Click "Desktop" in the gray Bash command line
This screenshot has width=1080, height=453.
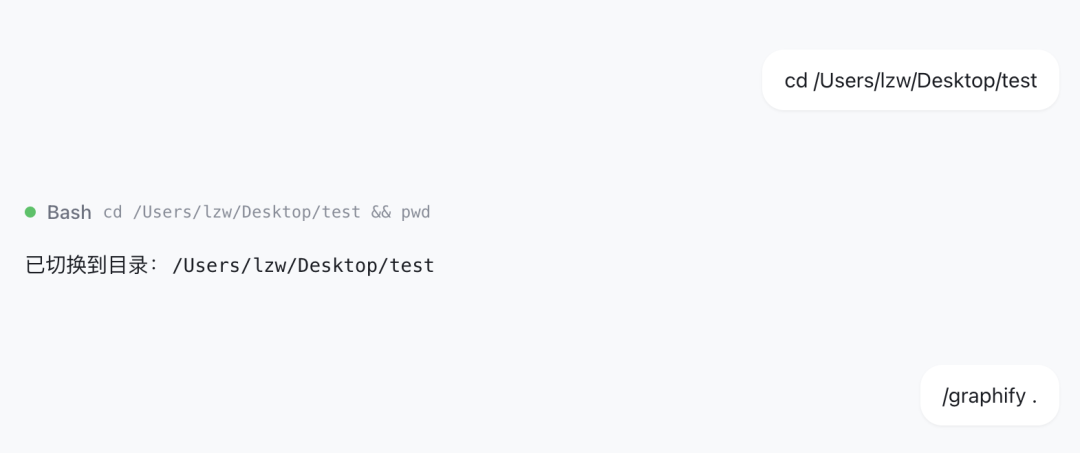273,212
